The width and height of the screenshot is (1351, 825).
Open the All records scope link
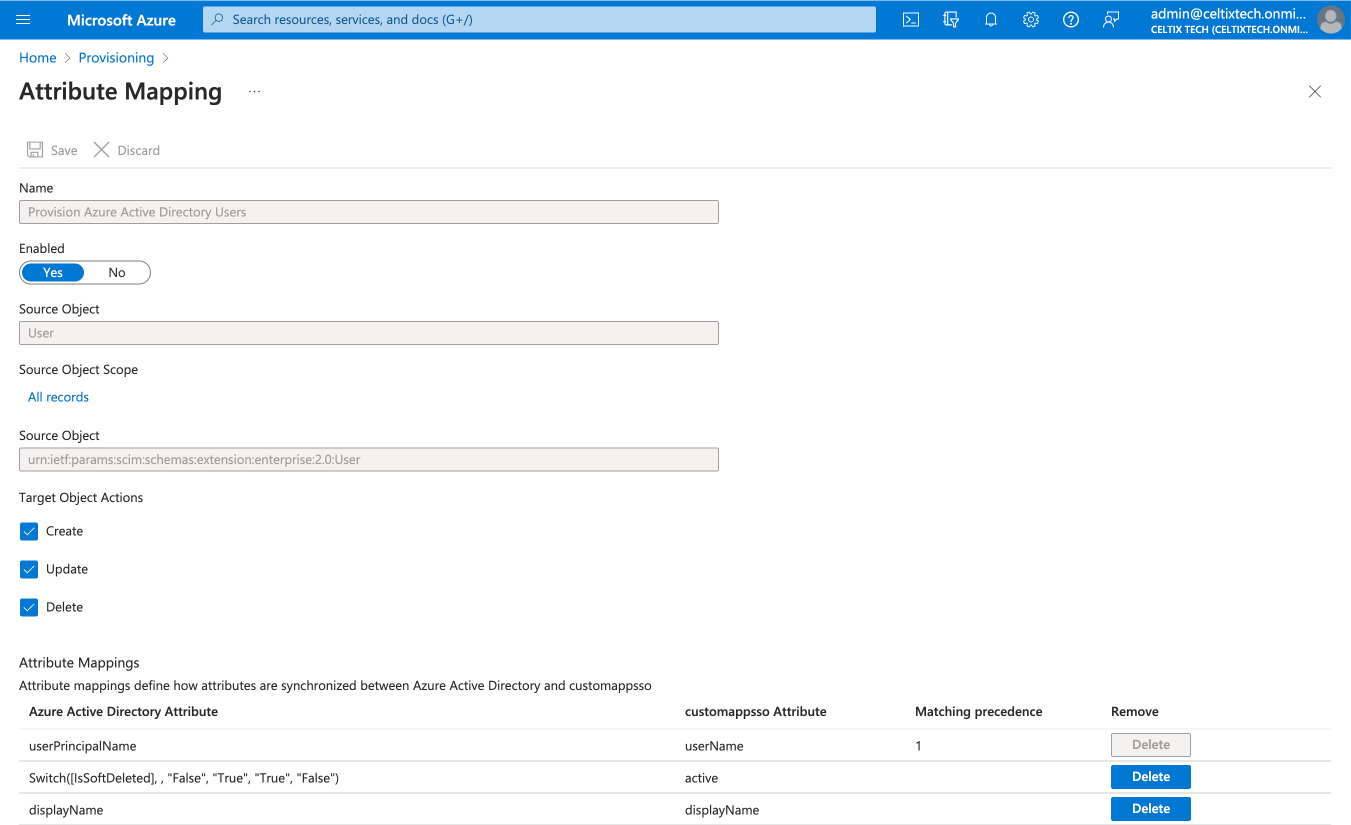tap(58, 397)
